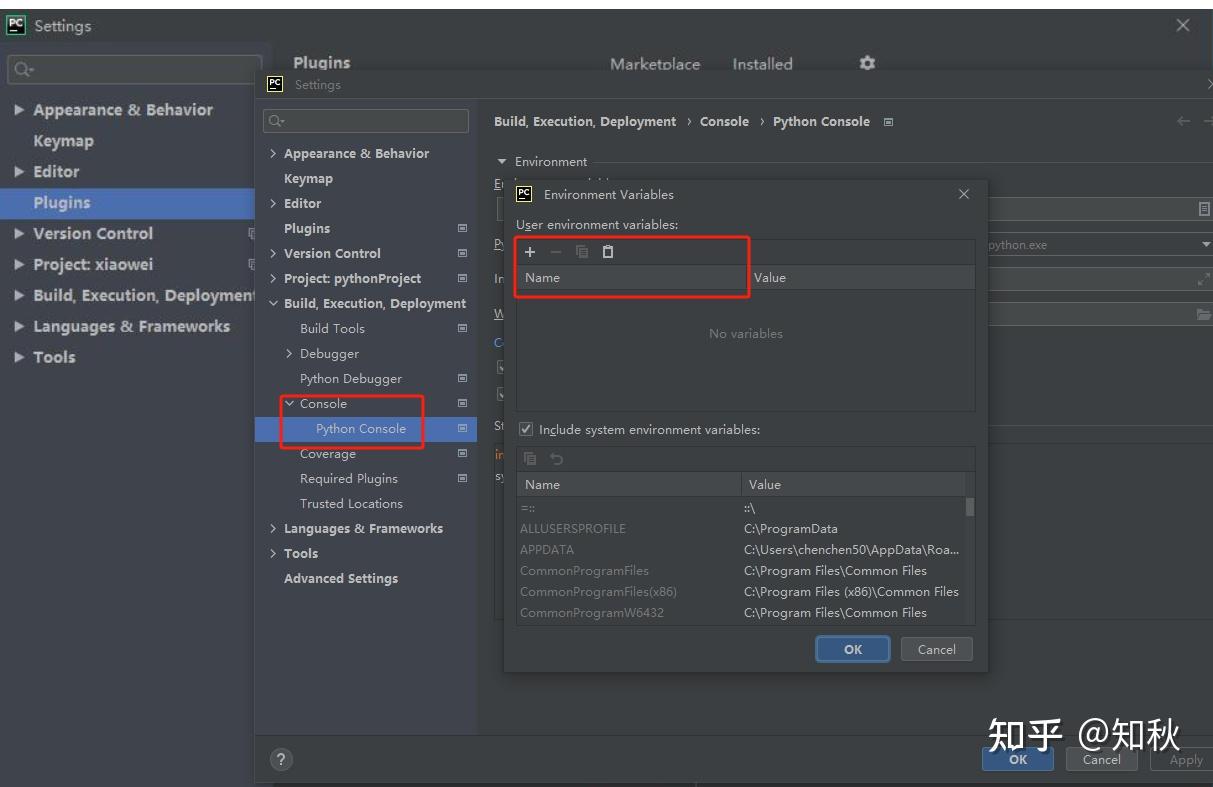1213x787 pixels.
Task: Expand the Editor node in inner settings
Action: coord(274,204)
